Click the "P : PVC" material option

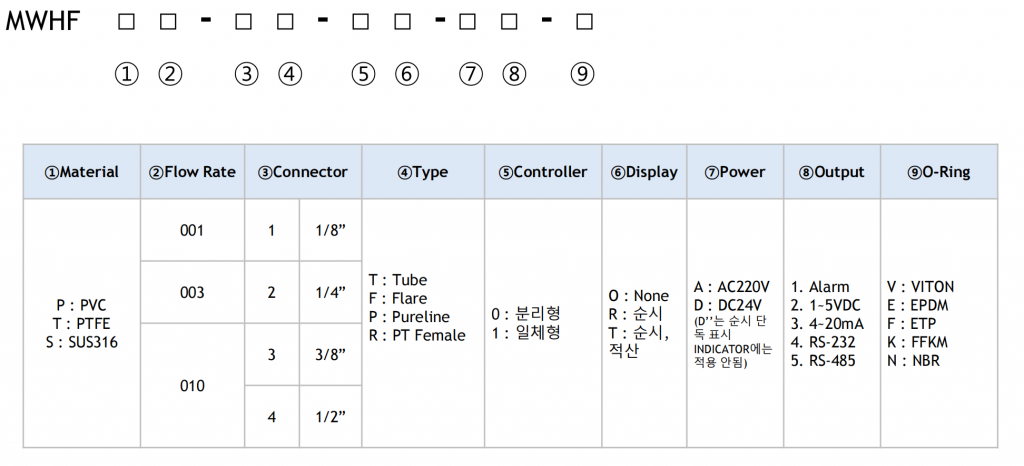tap(81, 304)
